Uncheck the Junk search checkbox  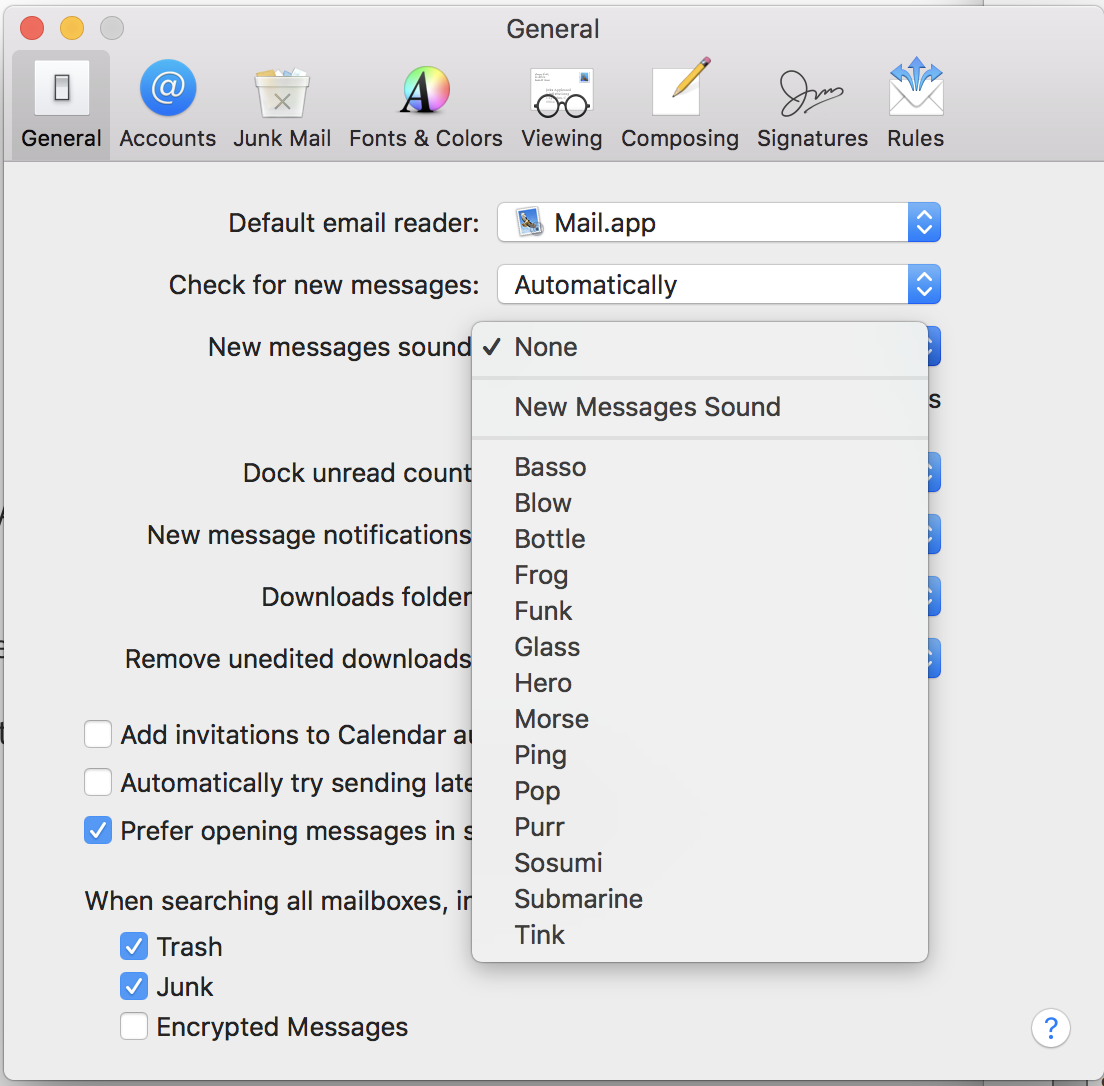coord(134,986)
